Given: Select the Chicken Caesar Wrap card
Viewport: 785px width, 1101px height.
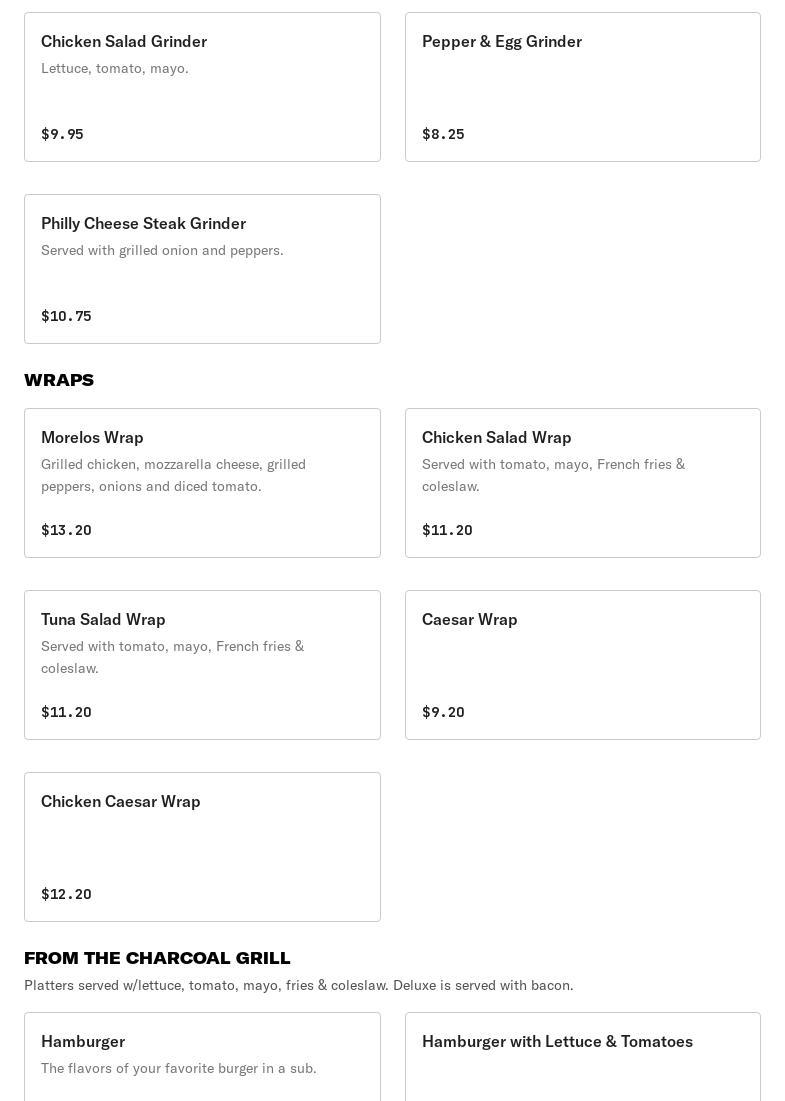Looking at the screenshot, I should (x=202, y=847).
